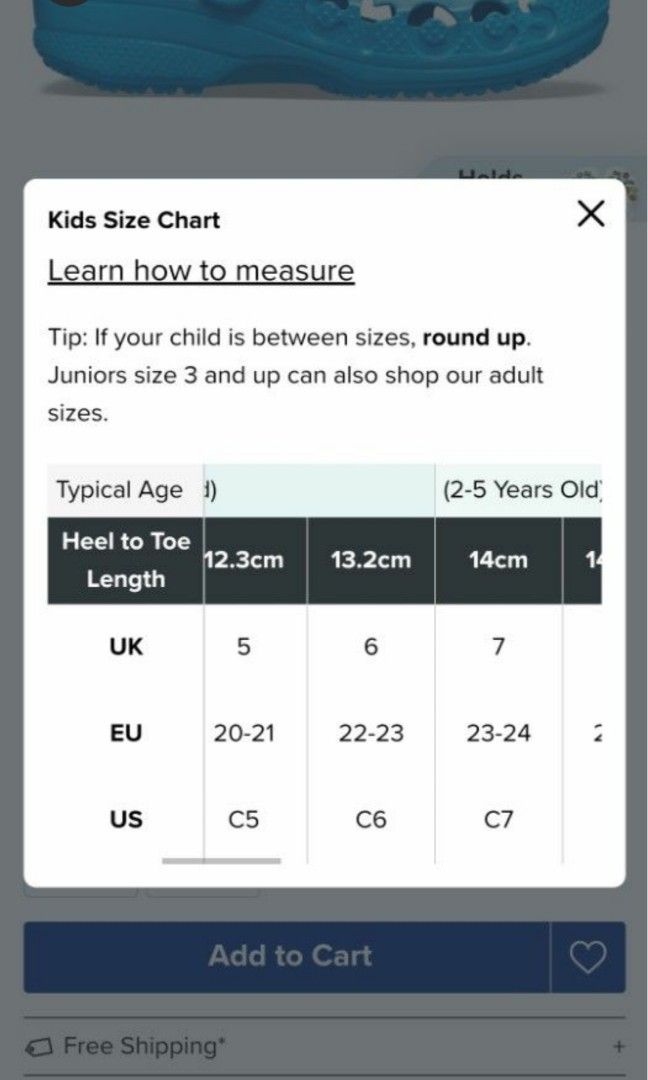
Task: Click the Heel to Toe Length header
Action: click(x=125, y=560)
